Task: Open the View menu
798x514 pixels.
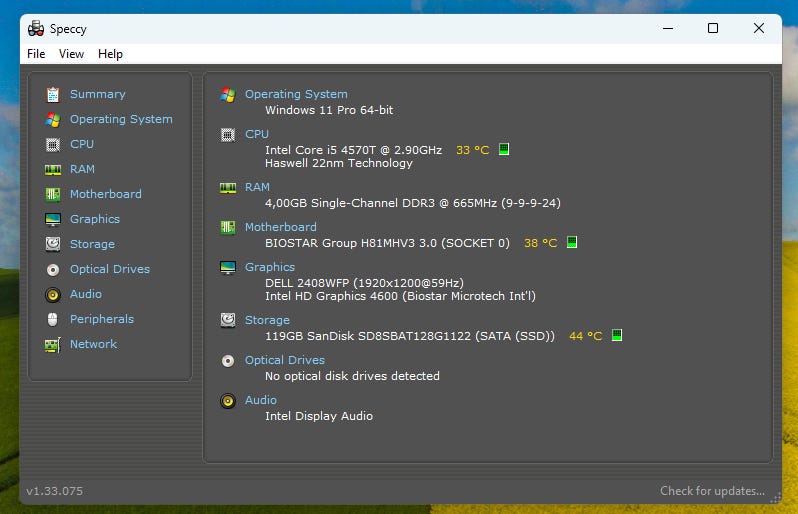Action: click(x=71, y=54)
